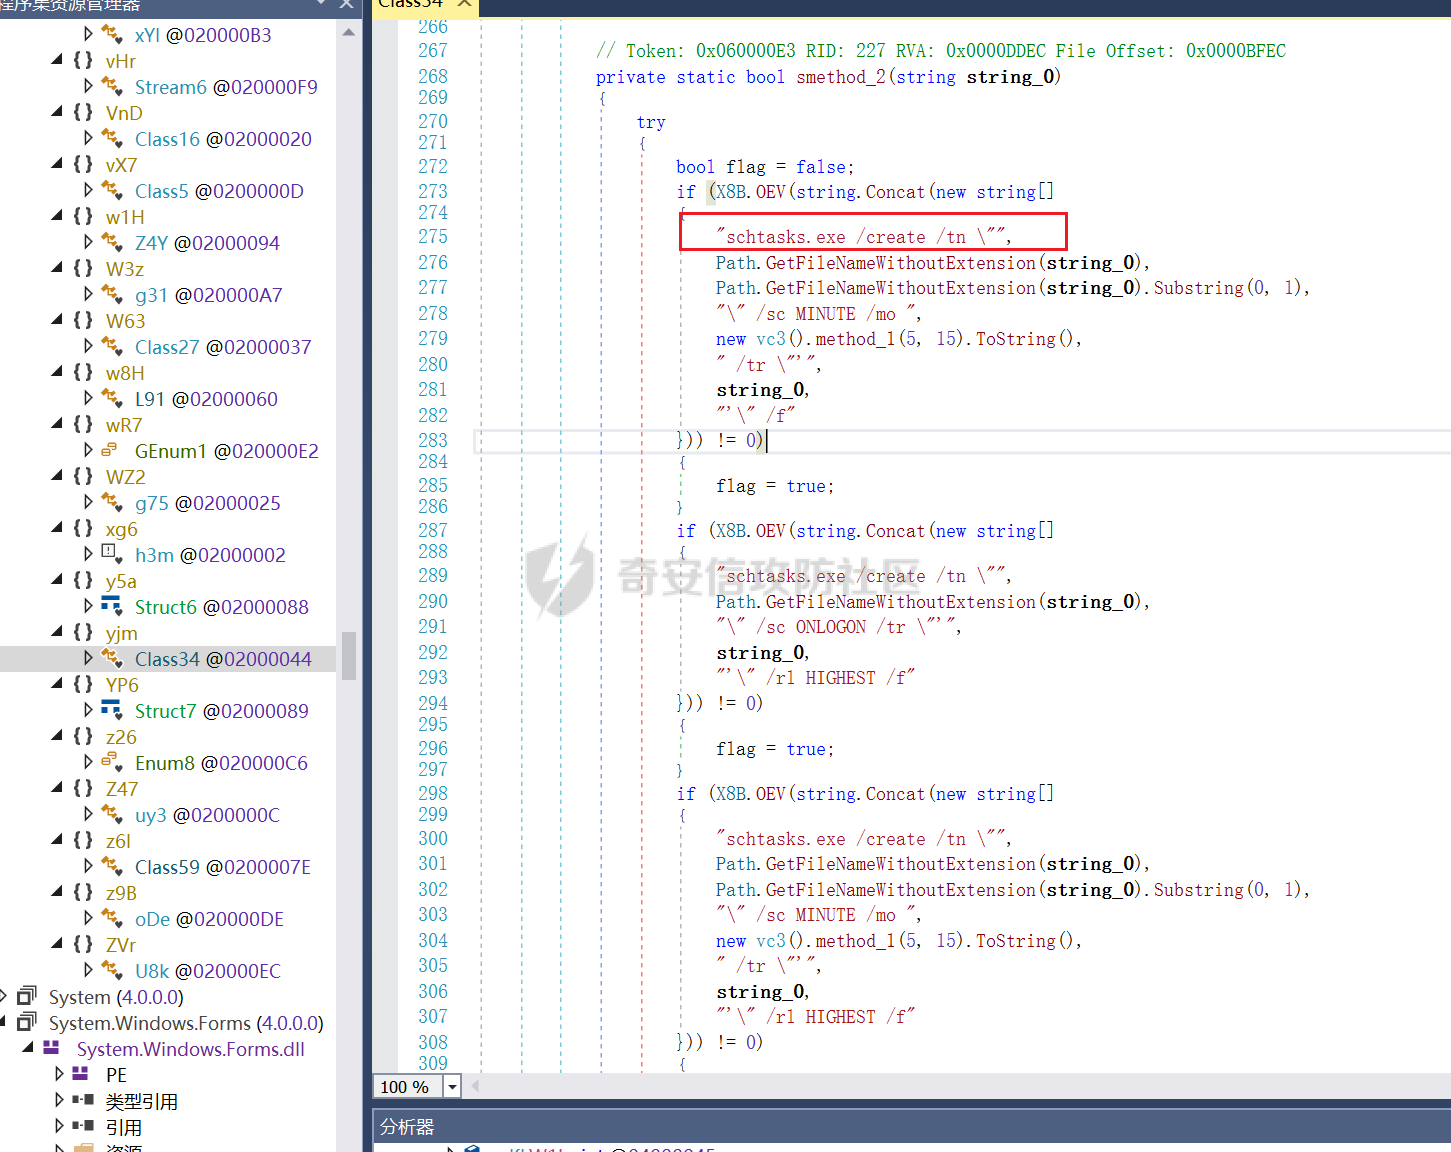Click the Struct7 @02000089 struct icon
Viewport: 1451px width, 1152px height.
point(111,709)
